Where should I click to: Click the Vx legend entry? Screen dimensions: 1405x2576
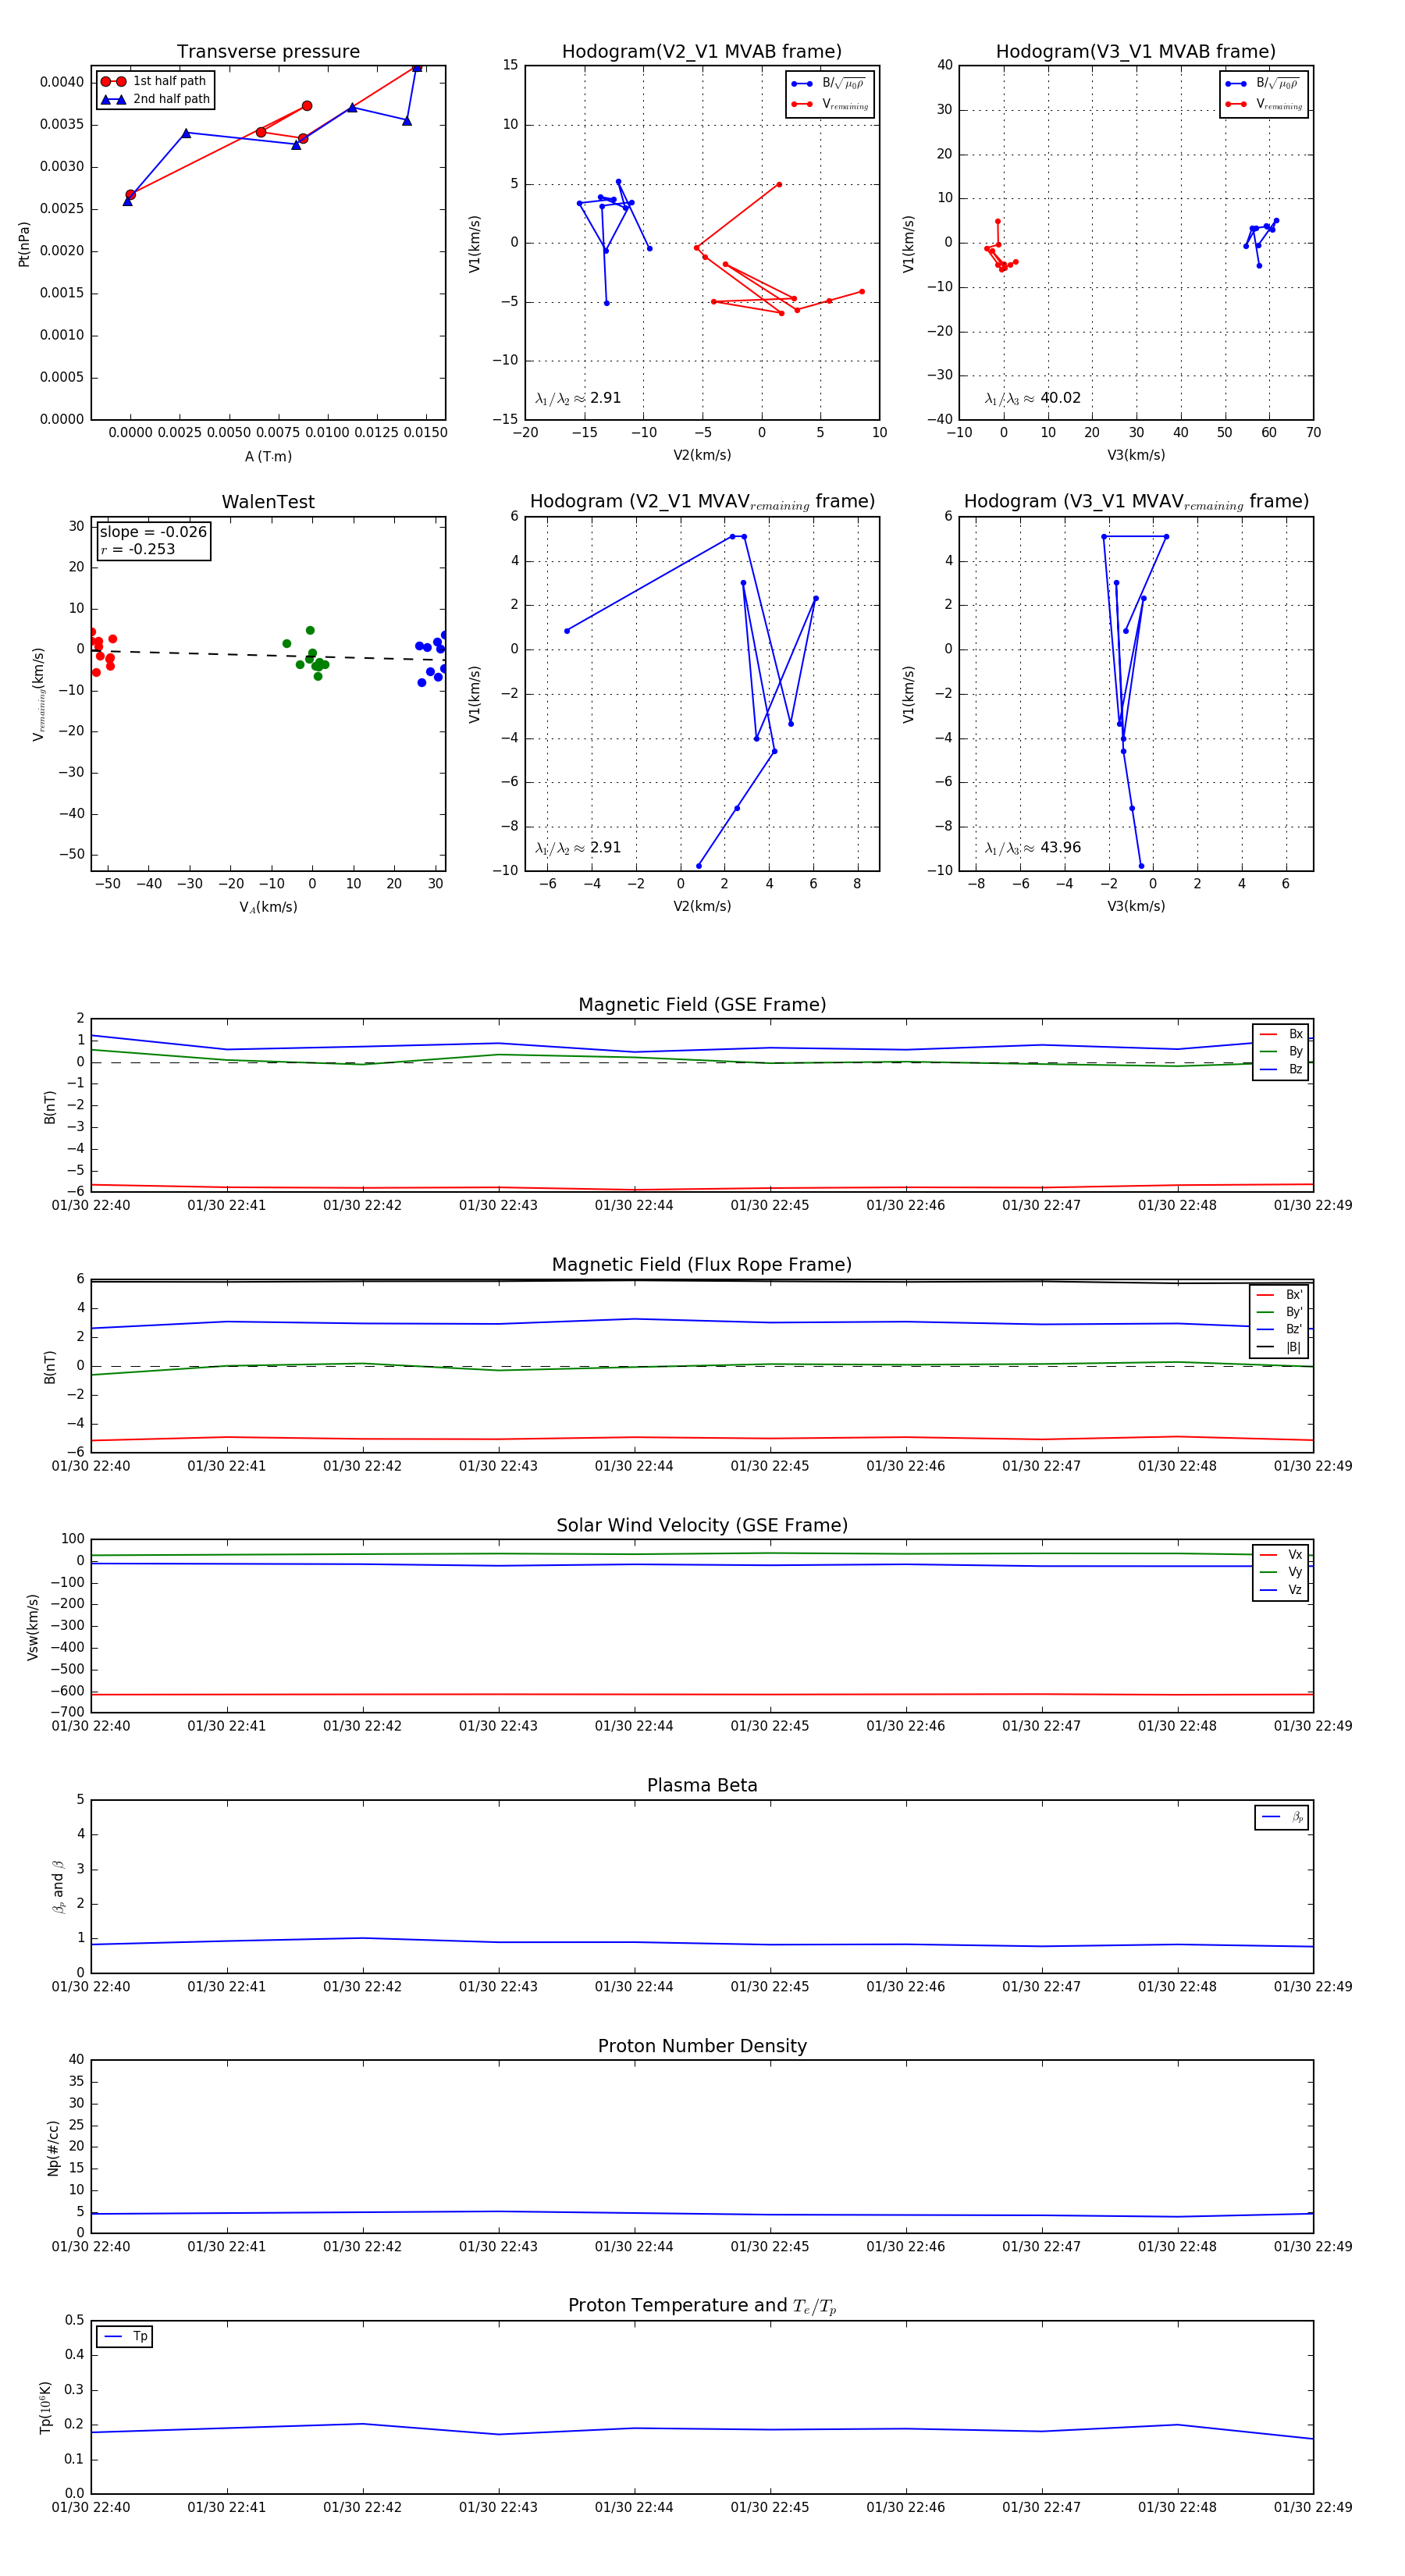click(1281, 1555)
